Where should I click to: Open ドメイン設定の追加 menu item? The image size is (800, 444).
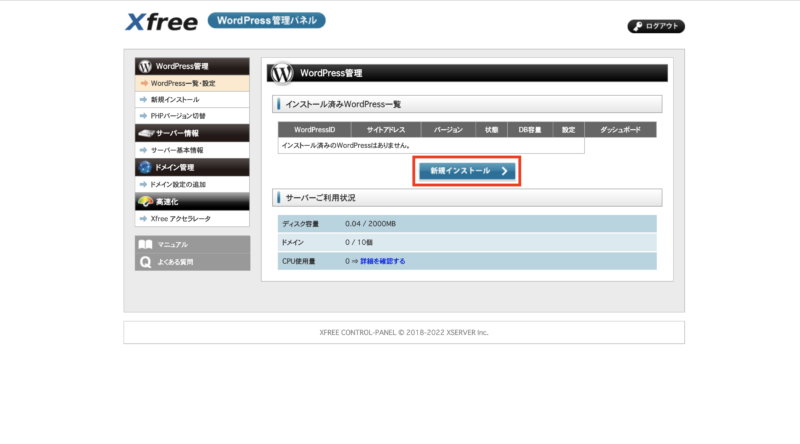click(x=192, y=184)
